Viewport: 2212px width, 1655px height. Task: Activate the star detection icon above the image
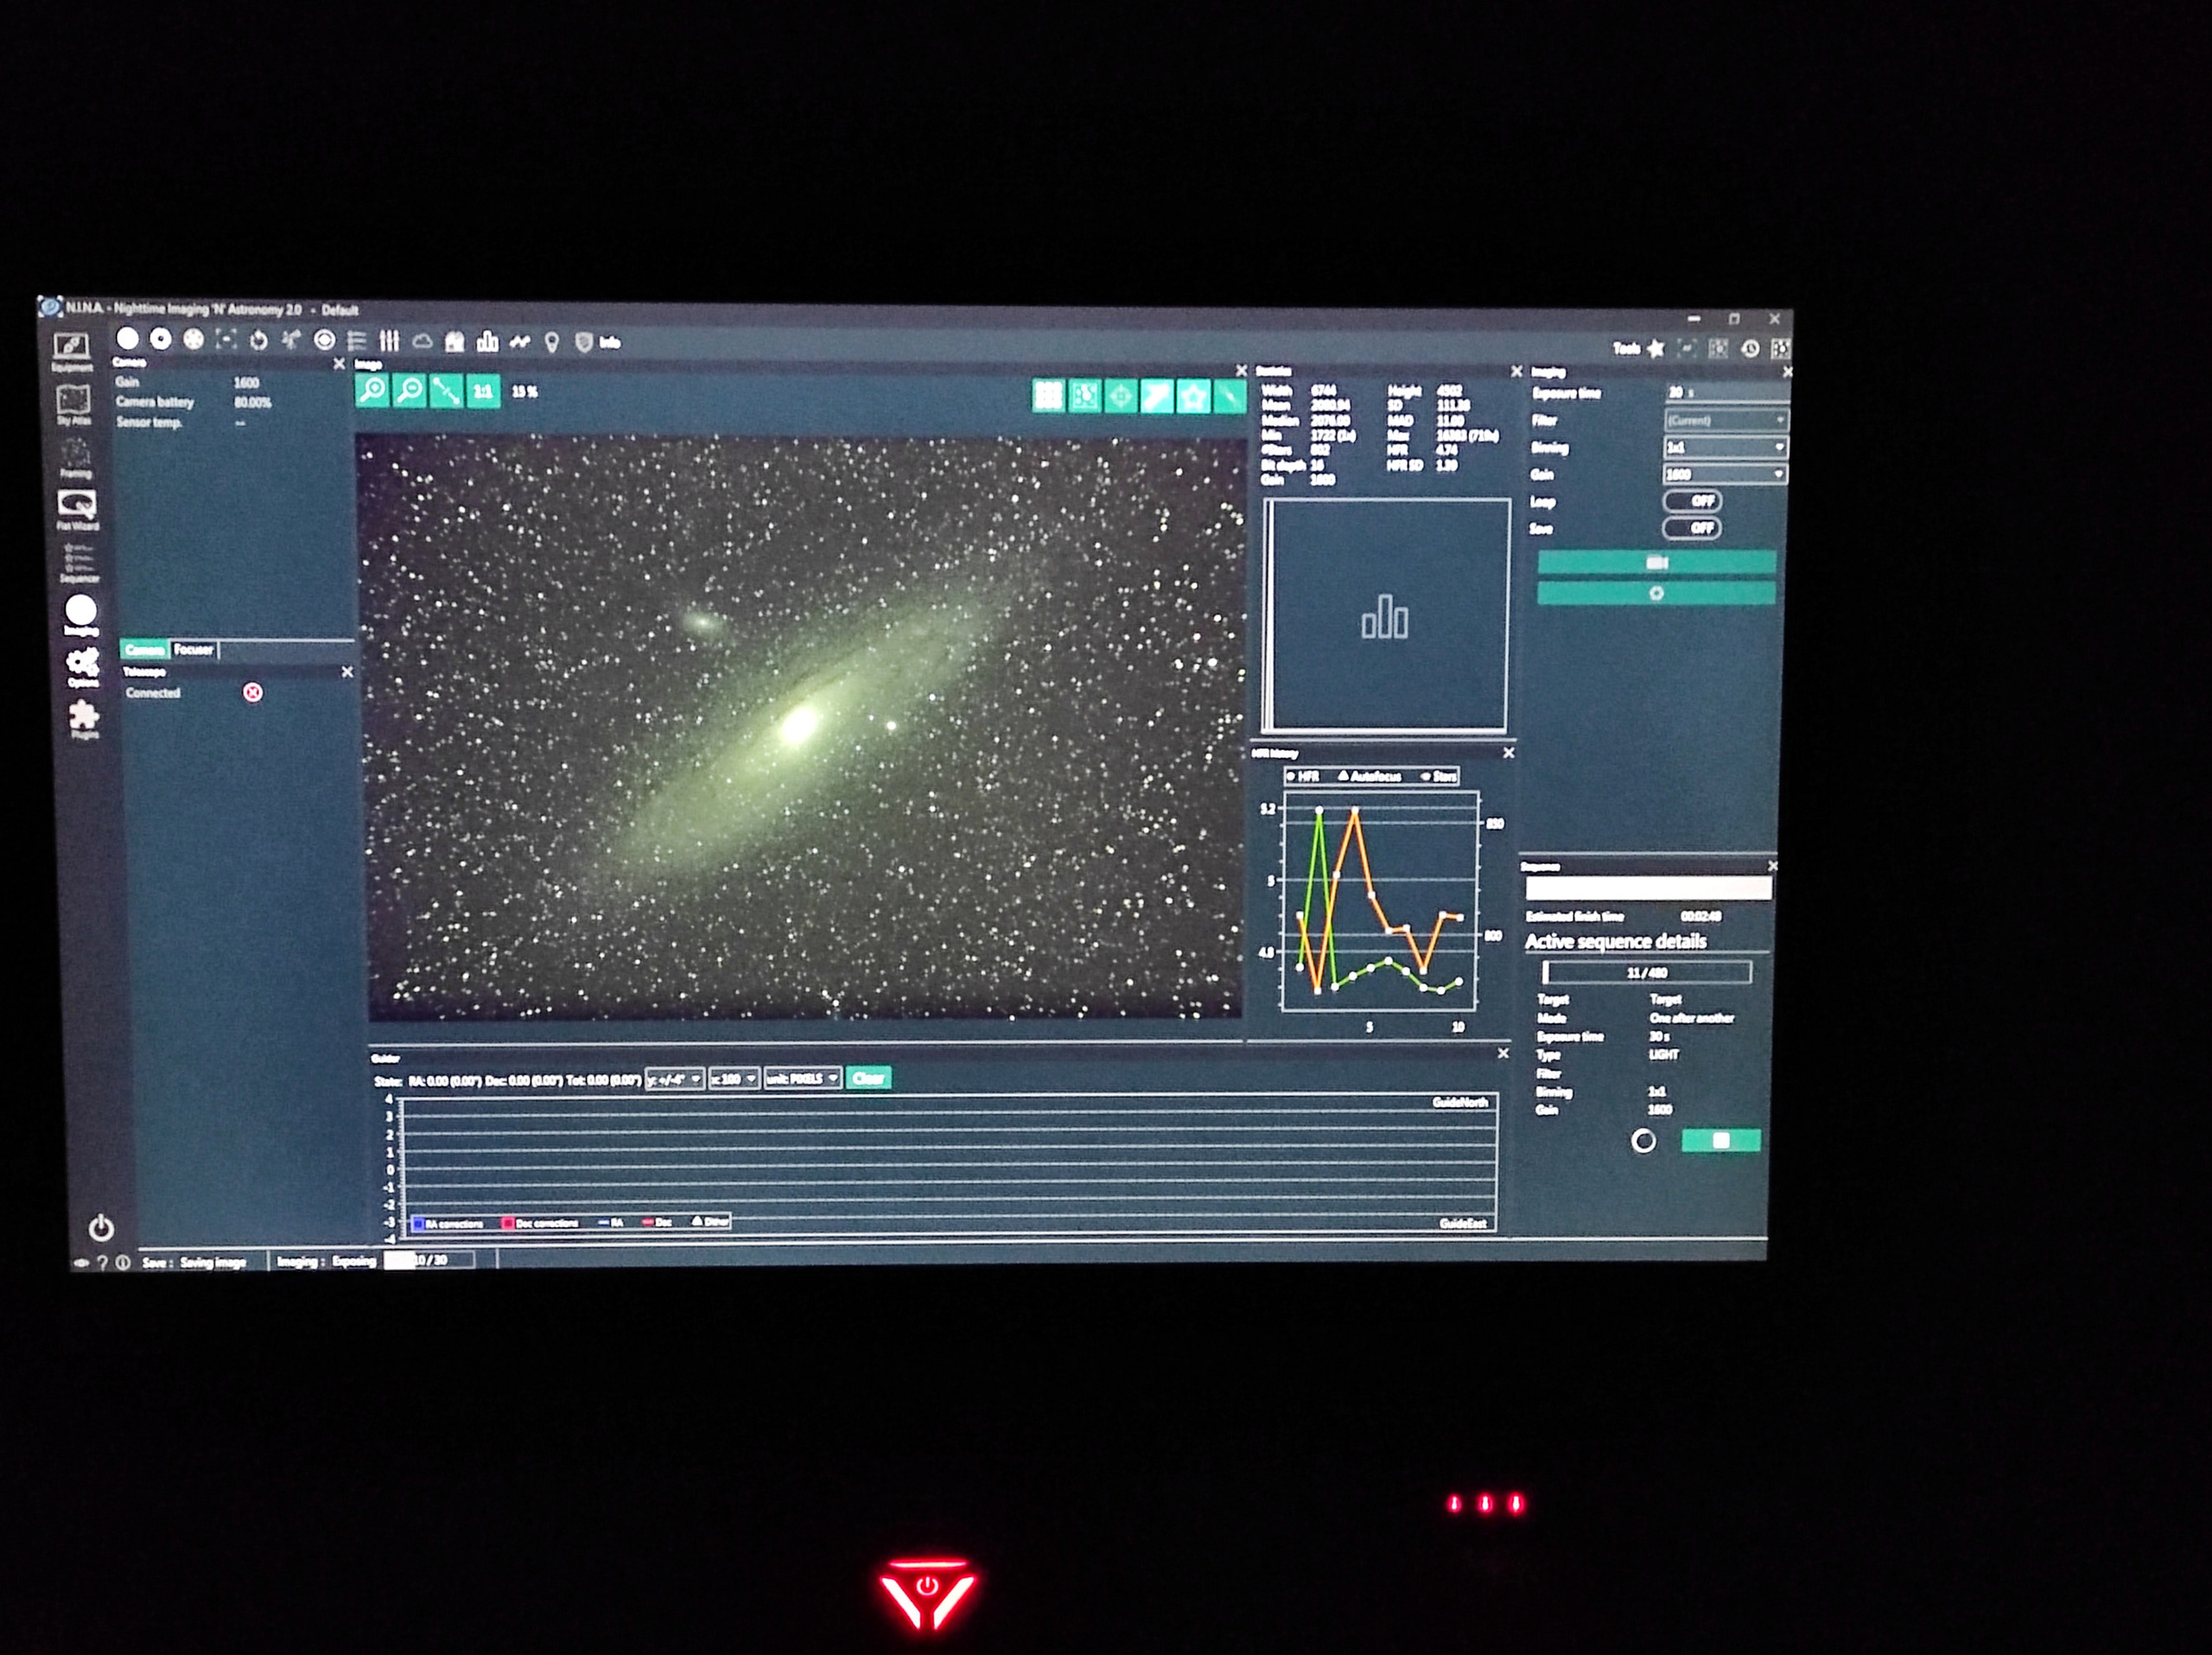pyautogui.click(x=1192, y=396)
